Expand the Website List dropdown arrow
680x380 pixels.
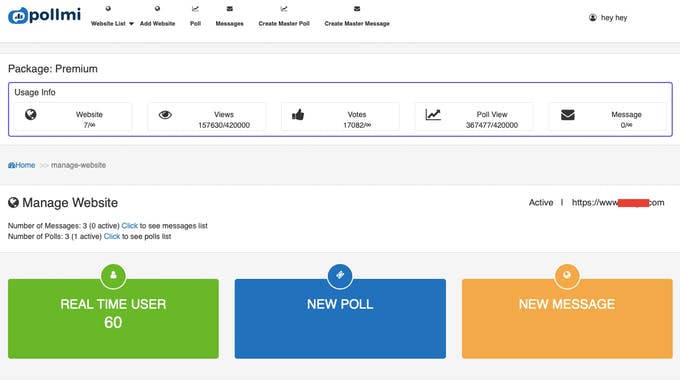pyautogui.click(x=131, y=24)
